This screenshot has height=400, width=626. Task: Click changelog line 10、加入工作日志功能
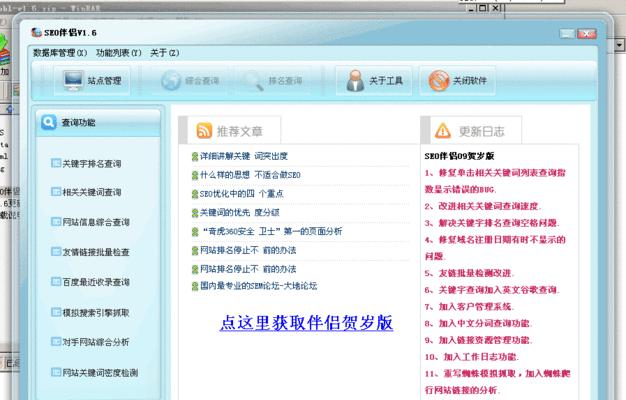tap(471, 357)
